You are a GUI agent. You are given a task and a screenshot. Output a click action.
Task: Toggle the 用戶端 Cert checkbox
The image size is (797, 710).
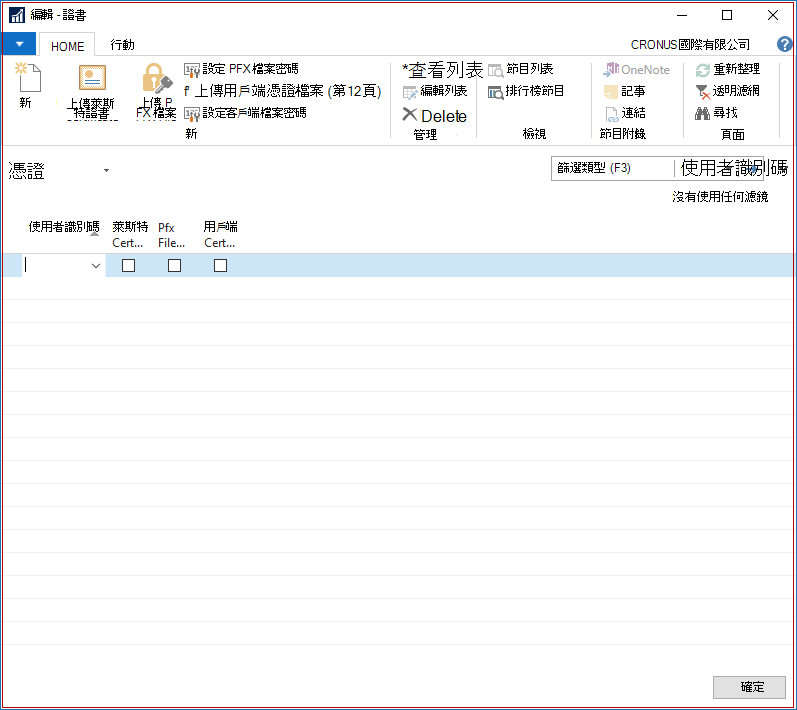221,266
